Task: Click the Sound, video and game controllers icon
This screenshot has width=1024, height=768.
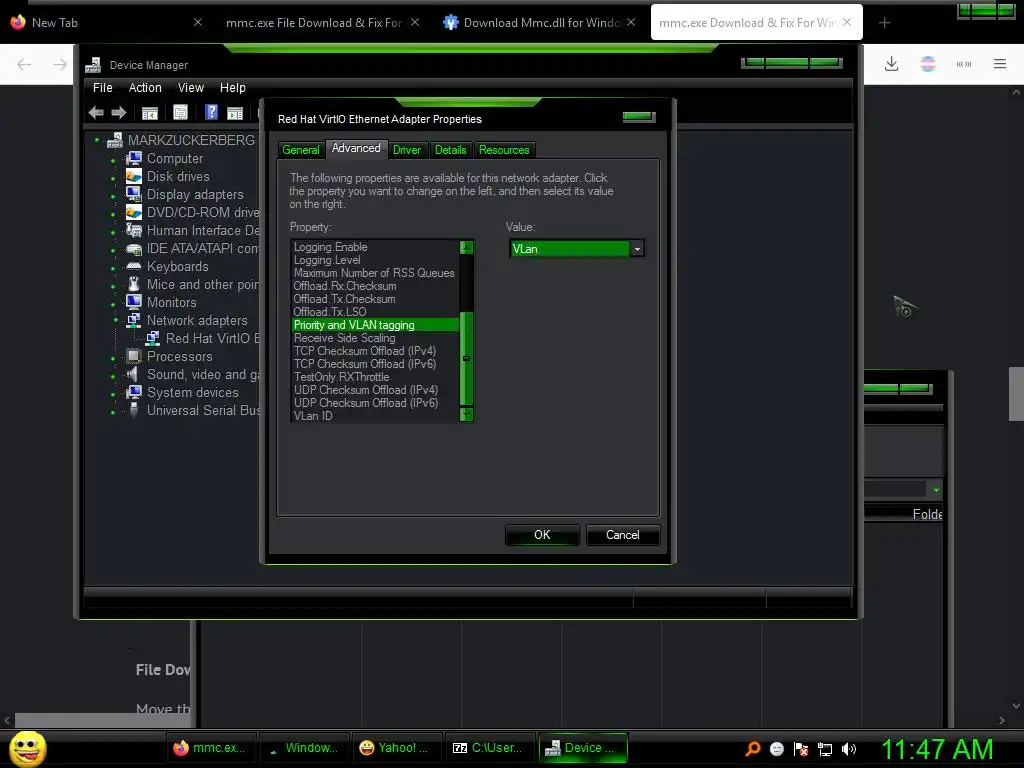Action: 133,374
